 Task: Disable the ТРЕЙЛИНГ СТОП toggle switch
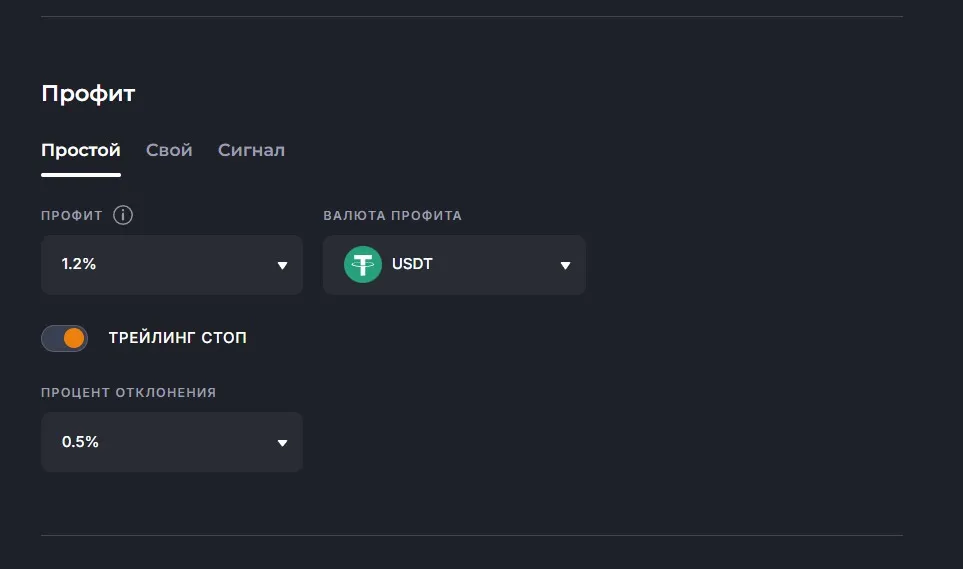64,338
